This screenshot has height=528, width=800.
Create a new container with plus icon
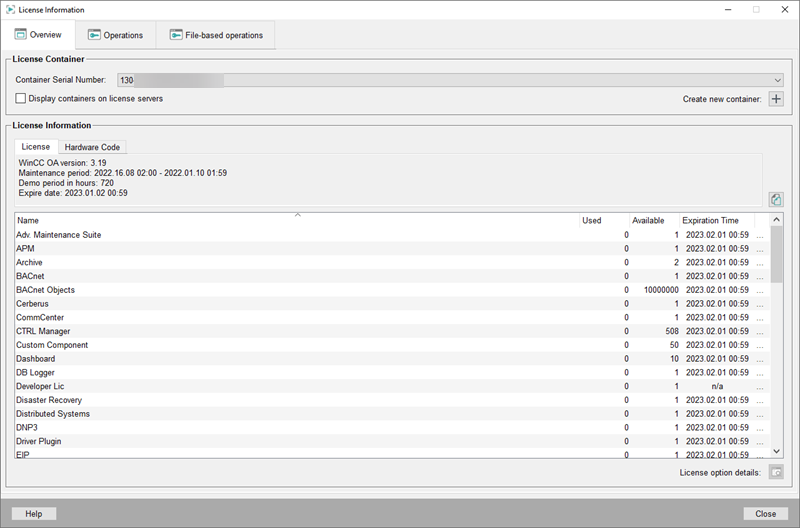[776, 99]
